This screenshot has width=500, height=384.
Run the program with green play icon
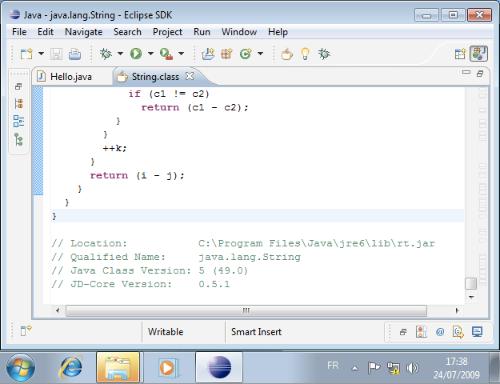point(136,53)
